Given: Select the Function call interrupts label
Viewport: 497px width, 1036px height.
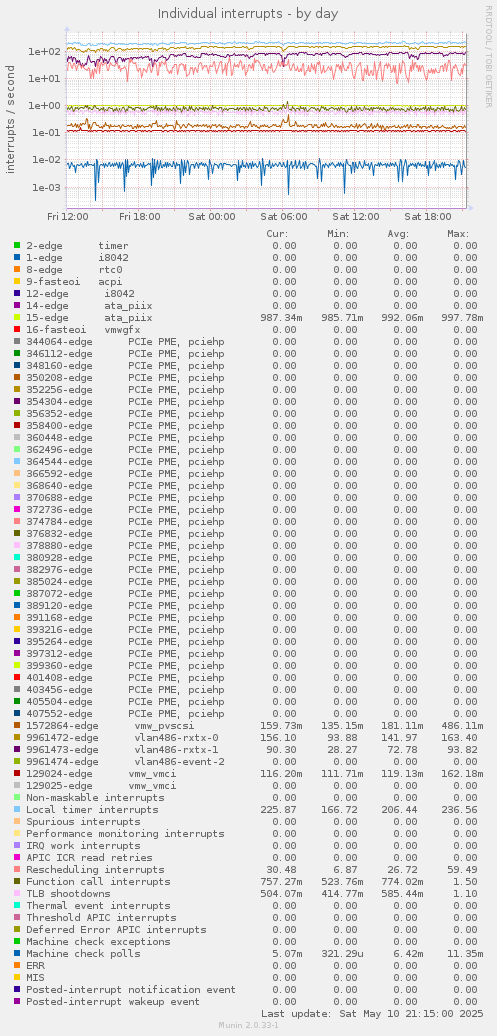Looking at the screenshot, I should pyautogui.click(x=98, y=881).
